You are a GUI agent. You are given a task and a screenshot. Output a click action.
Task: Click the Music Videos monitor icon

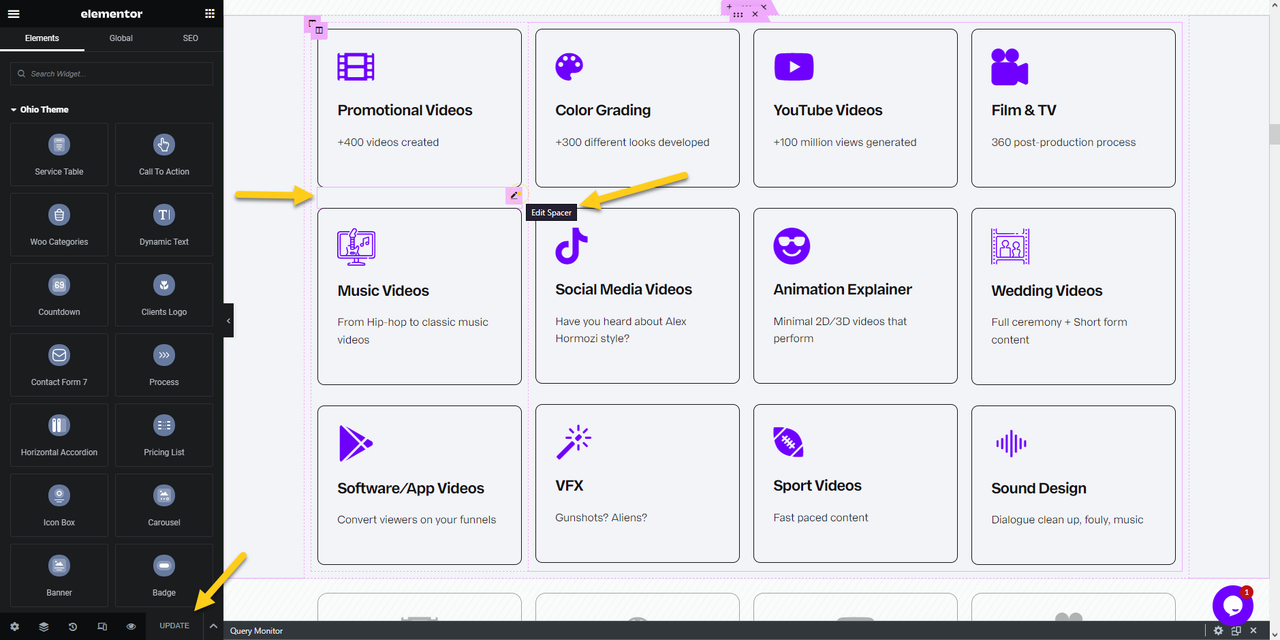tap(356, 247)
